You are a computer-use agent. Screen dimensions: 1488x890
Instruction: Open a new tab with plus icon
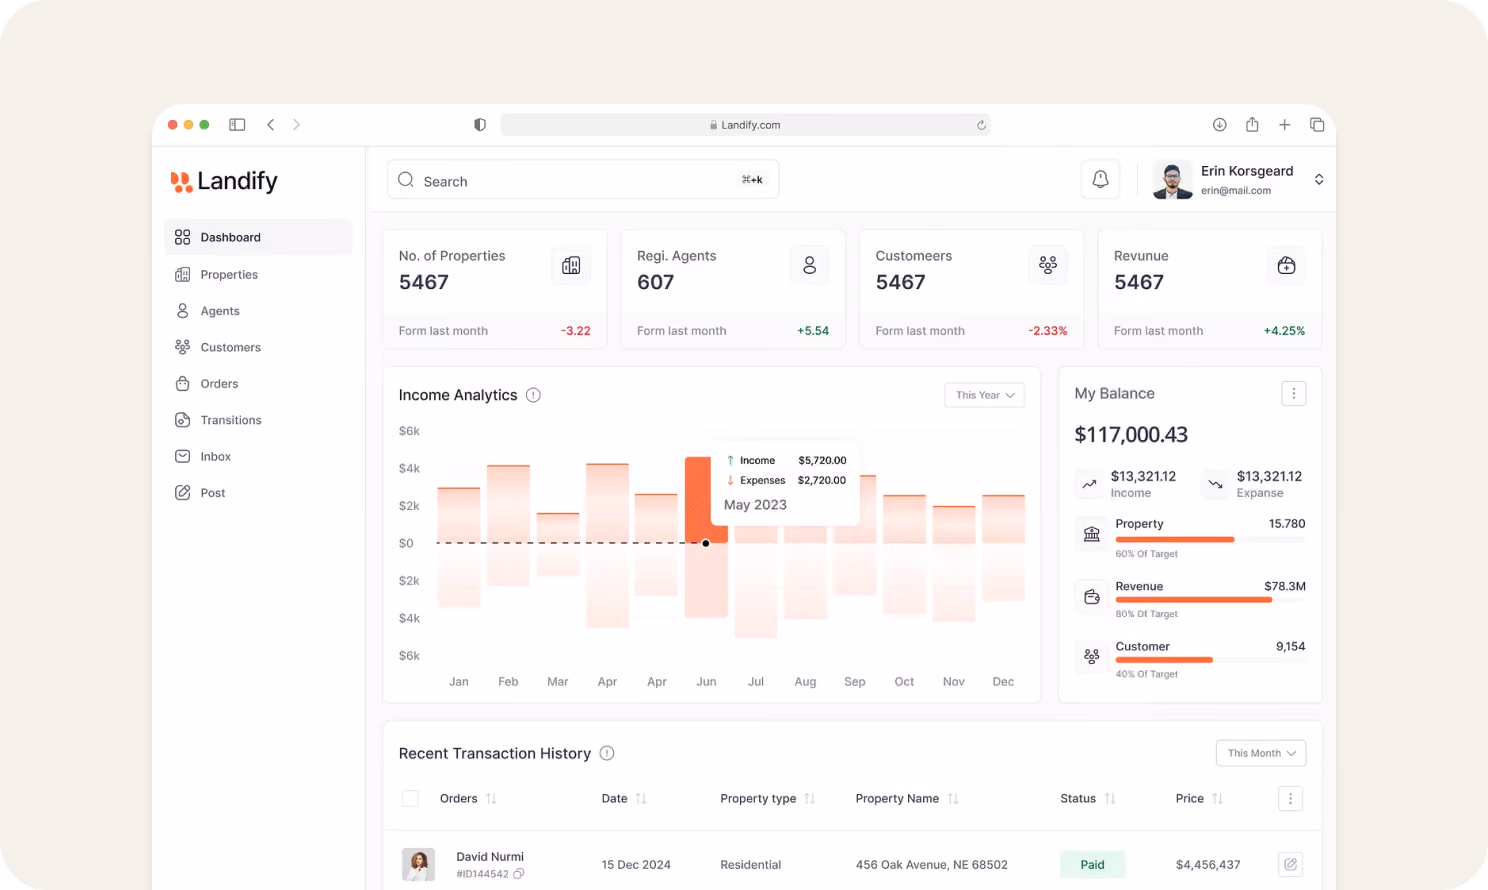tap(1284, 125)
